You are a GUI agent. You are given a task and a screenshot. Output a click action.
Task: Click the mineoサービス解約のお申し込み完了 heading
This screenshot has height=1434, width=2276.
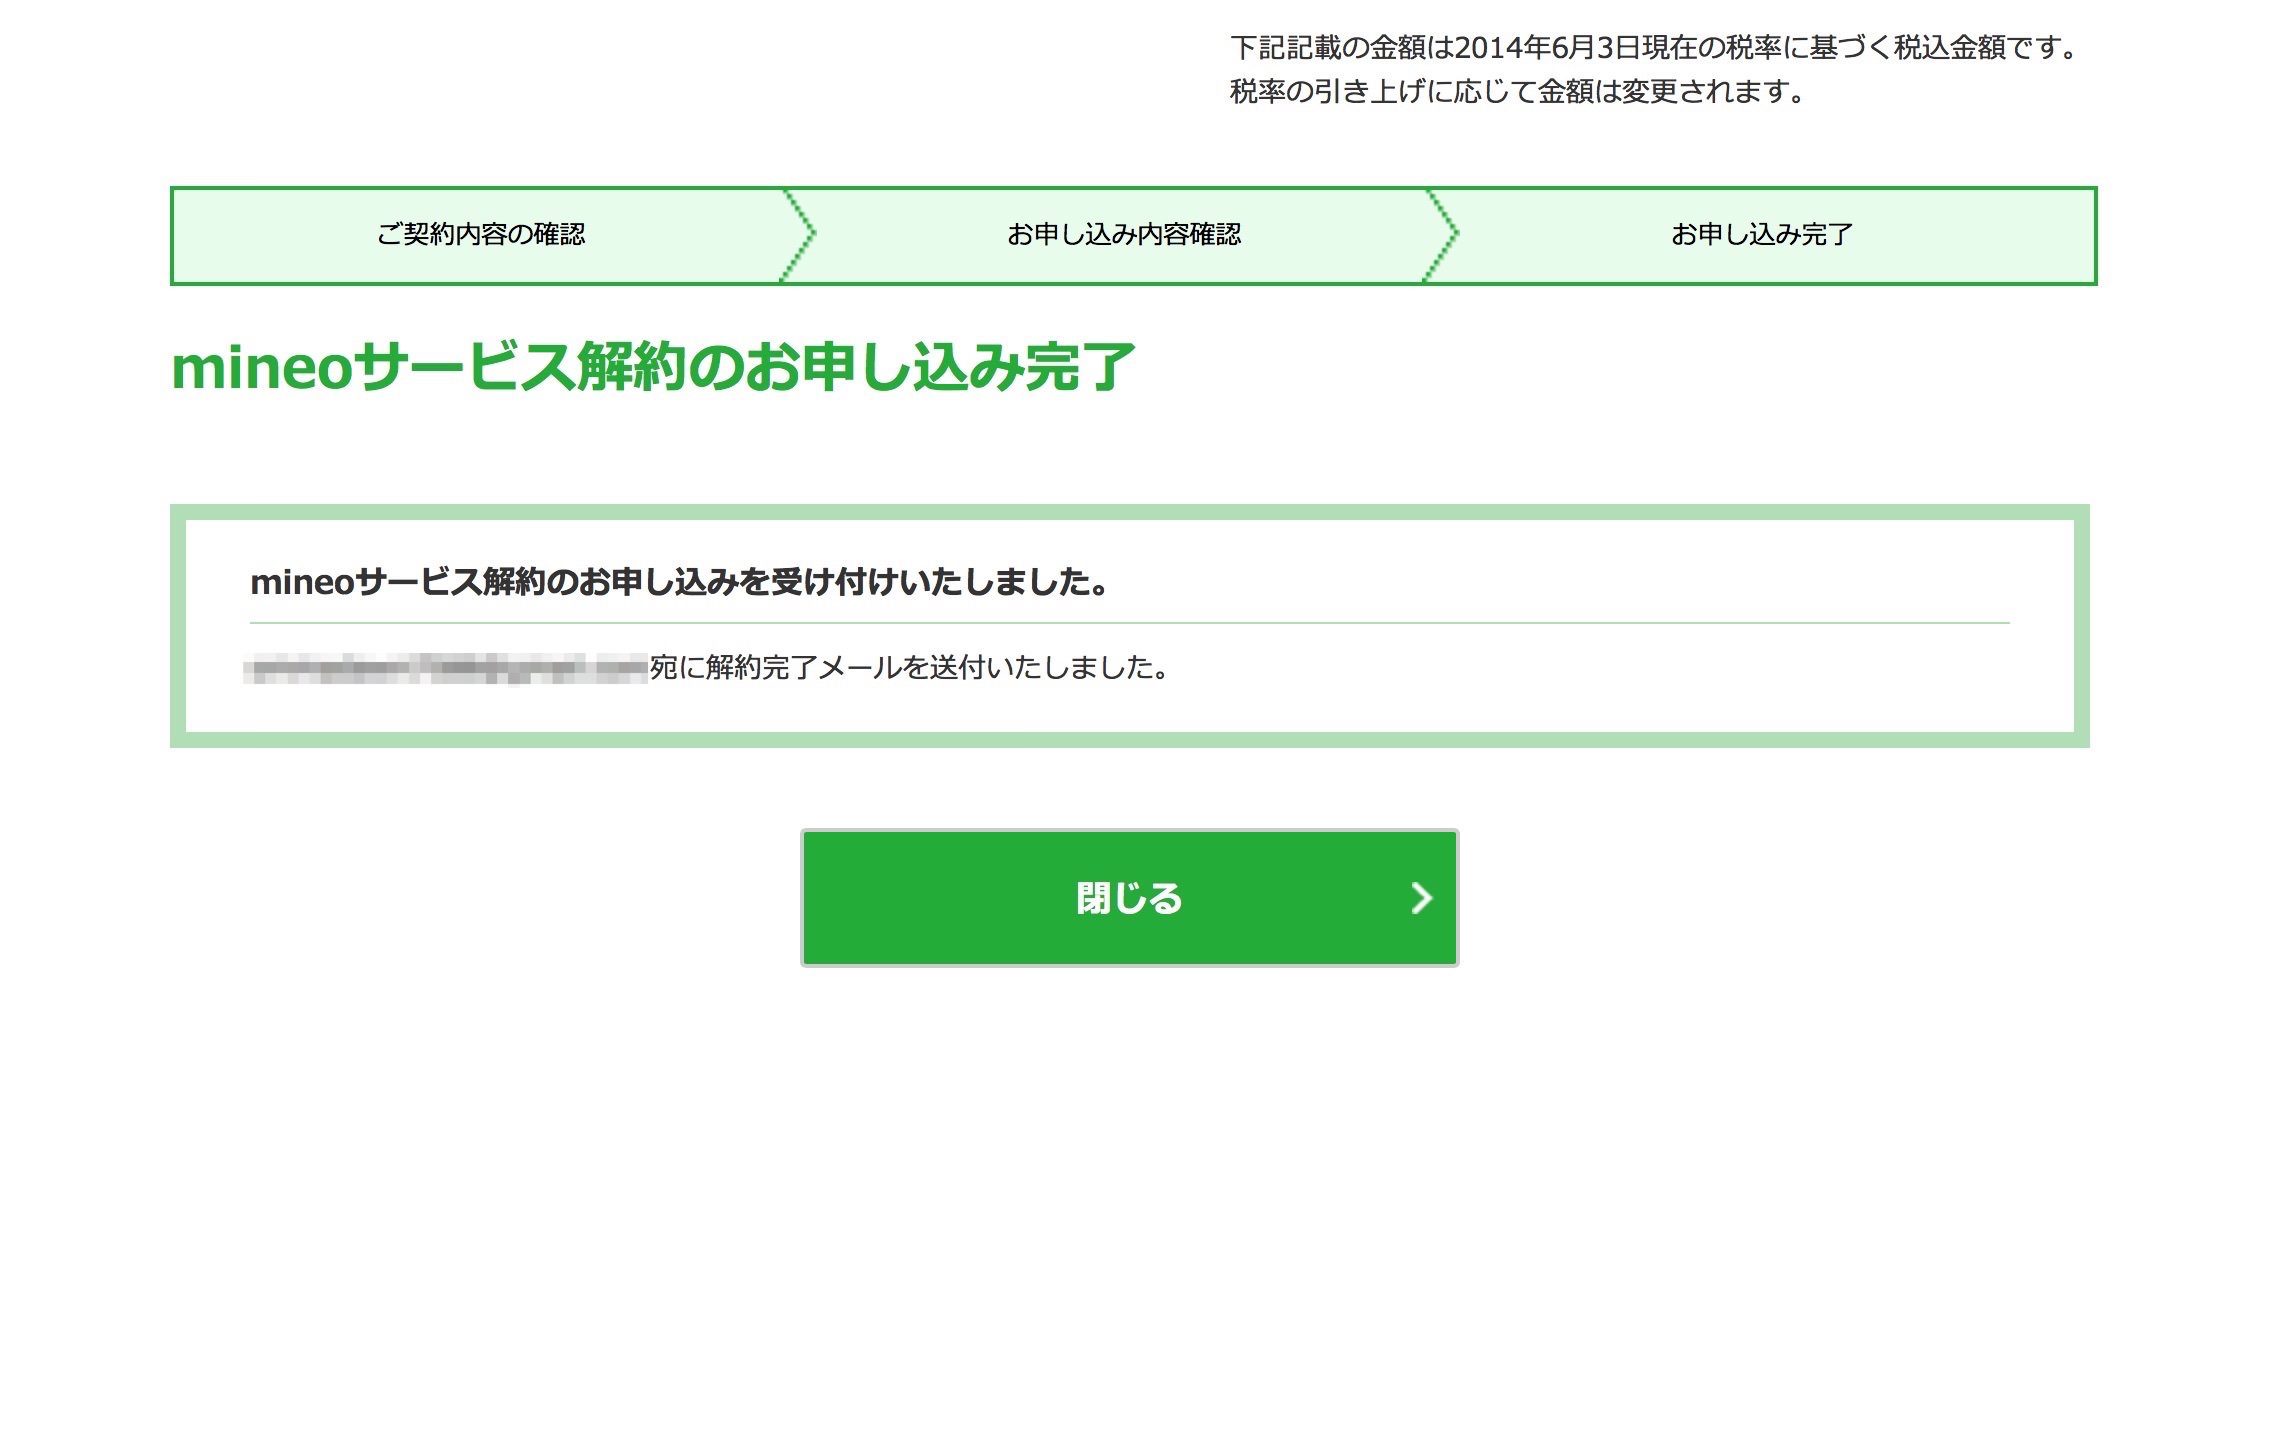coord(653,367)
